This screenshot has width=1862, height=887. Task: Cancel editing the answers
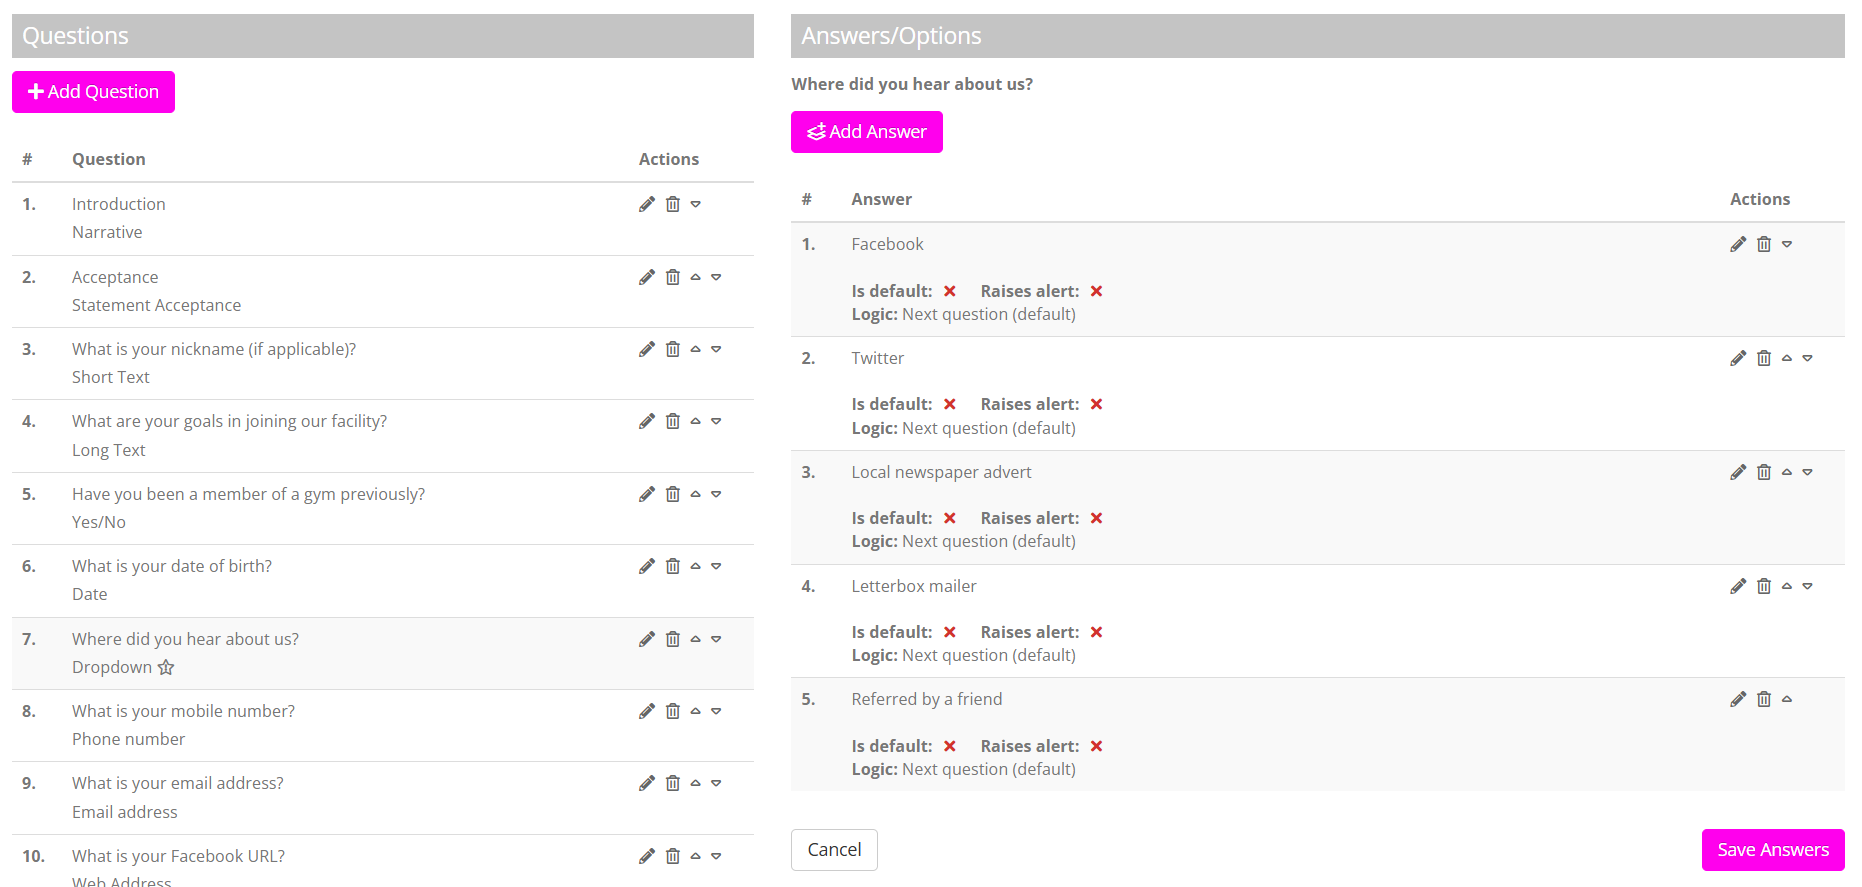[x=834, y=850]
